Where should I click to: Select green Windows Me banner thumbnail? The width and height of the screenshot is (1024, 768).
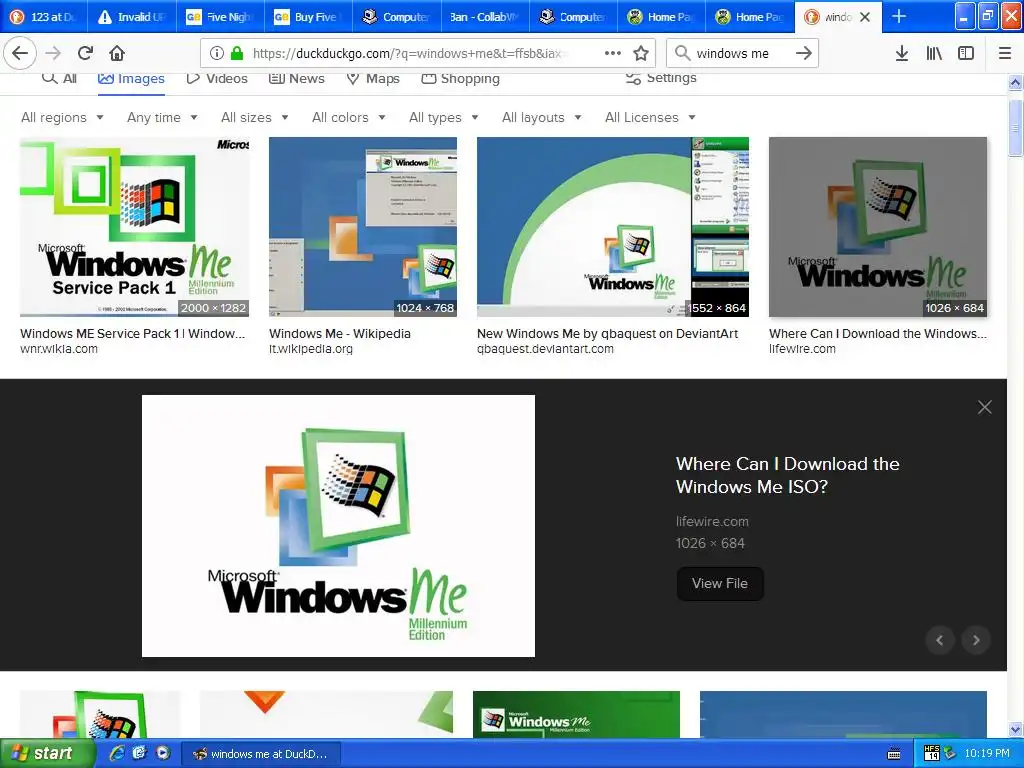576,714
